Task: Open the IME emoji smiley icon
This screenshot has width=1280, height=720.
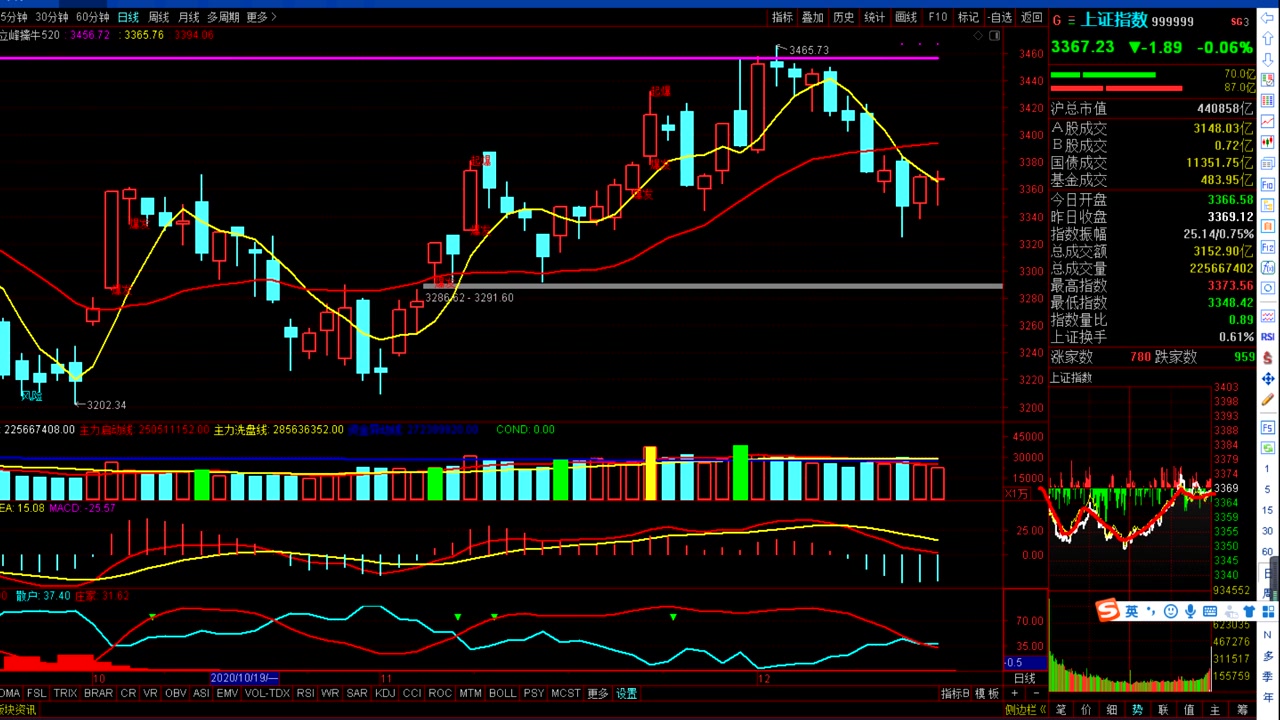Action: [x=1171, y=610]
